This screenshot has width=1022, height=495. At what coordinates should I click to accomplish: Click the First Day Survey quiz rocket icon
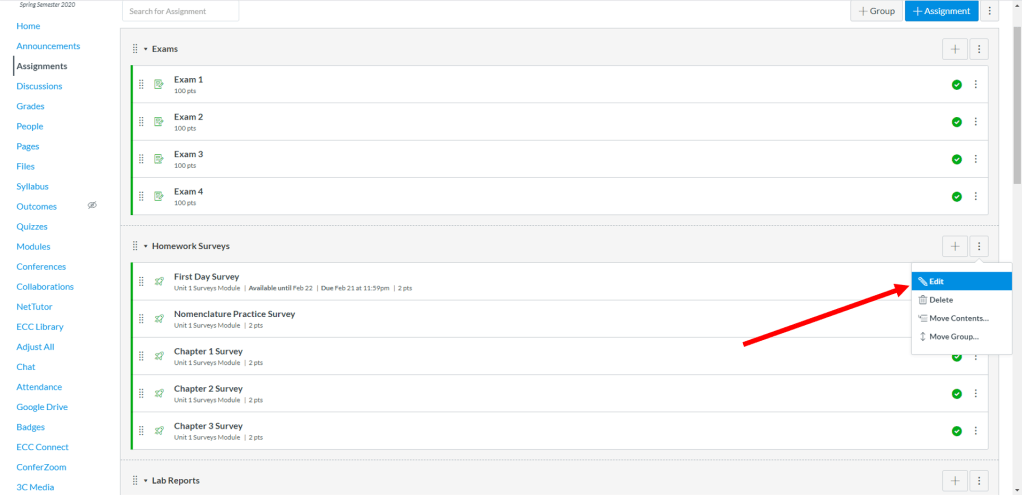(158, 281)
